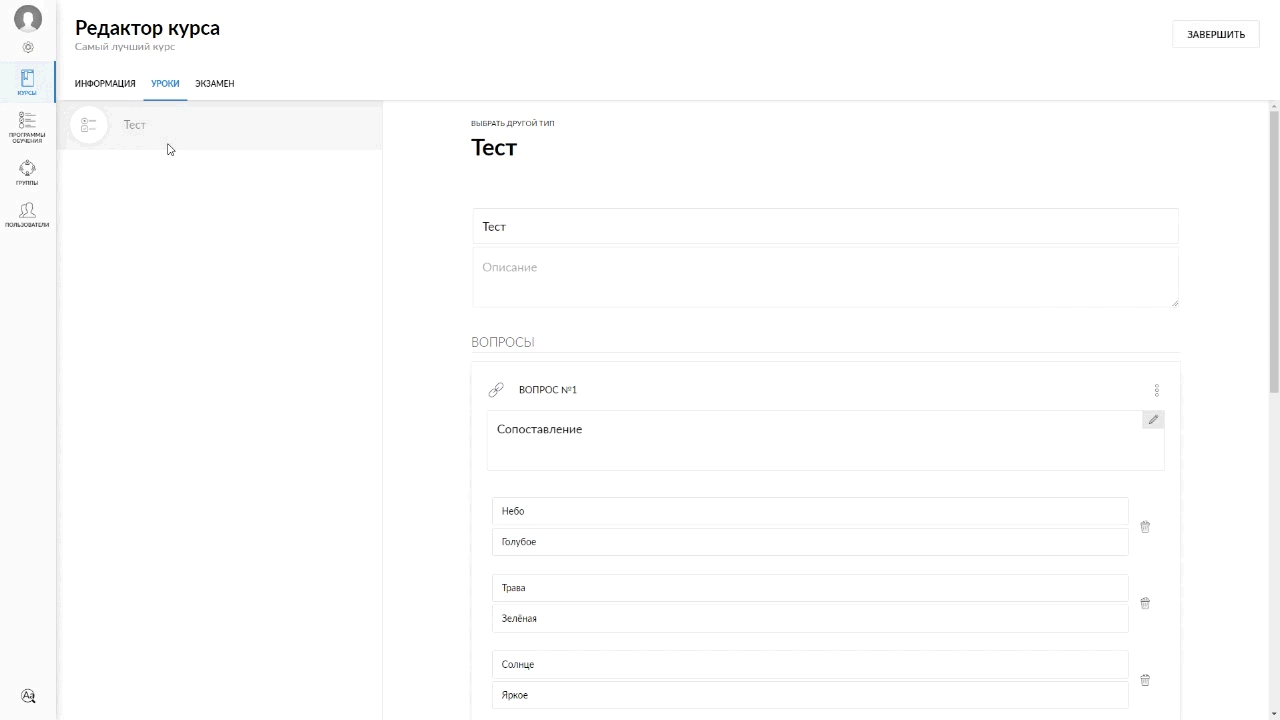Open Пользователи section in the sidebar
The height and width of the screenshot is (720, 1280).
(x=27, y=215)
